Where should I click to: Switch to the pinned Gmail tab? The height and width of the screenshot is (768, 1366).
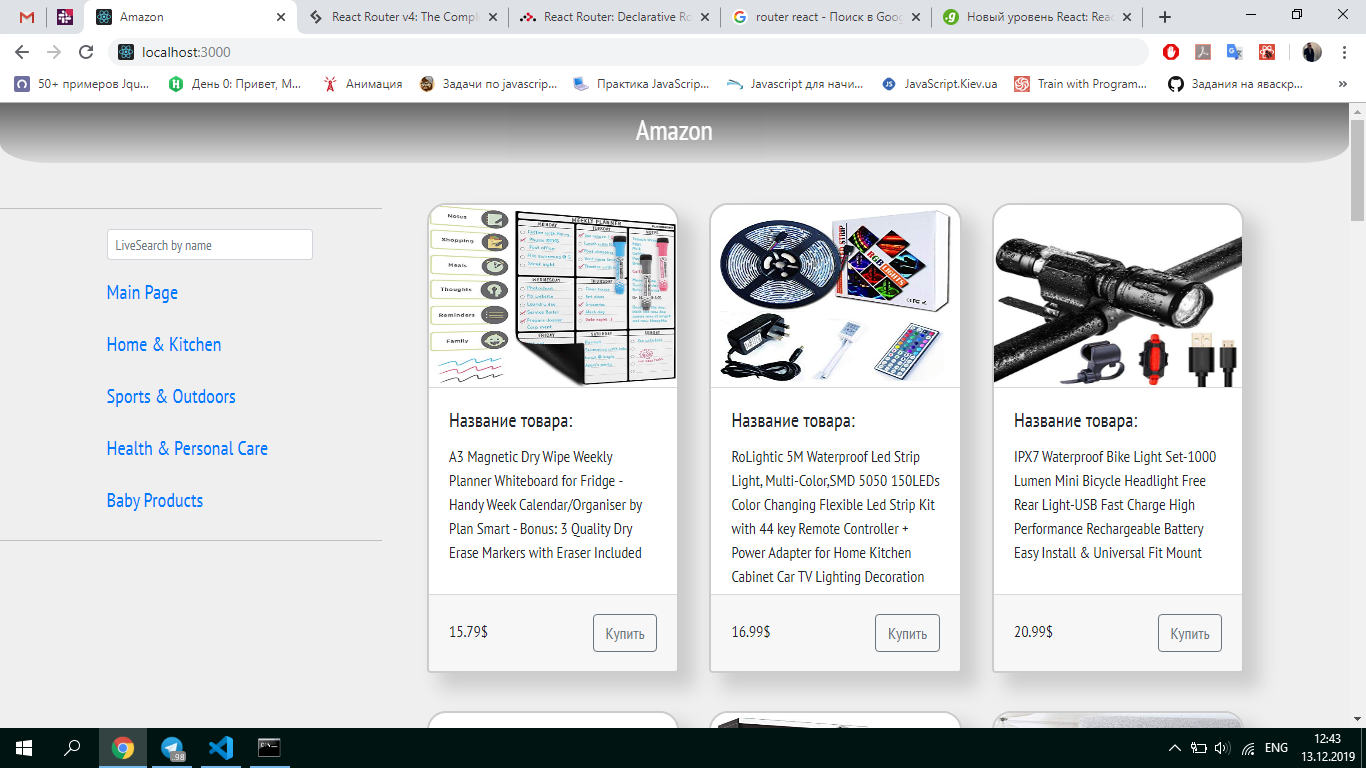tap(27, 17)
